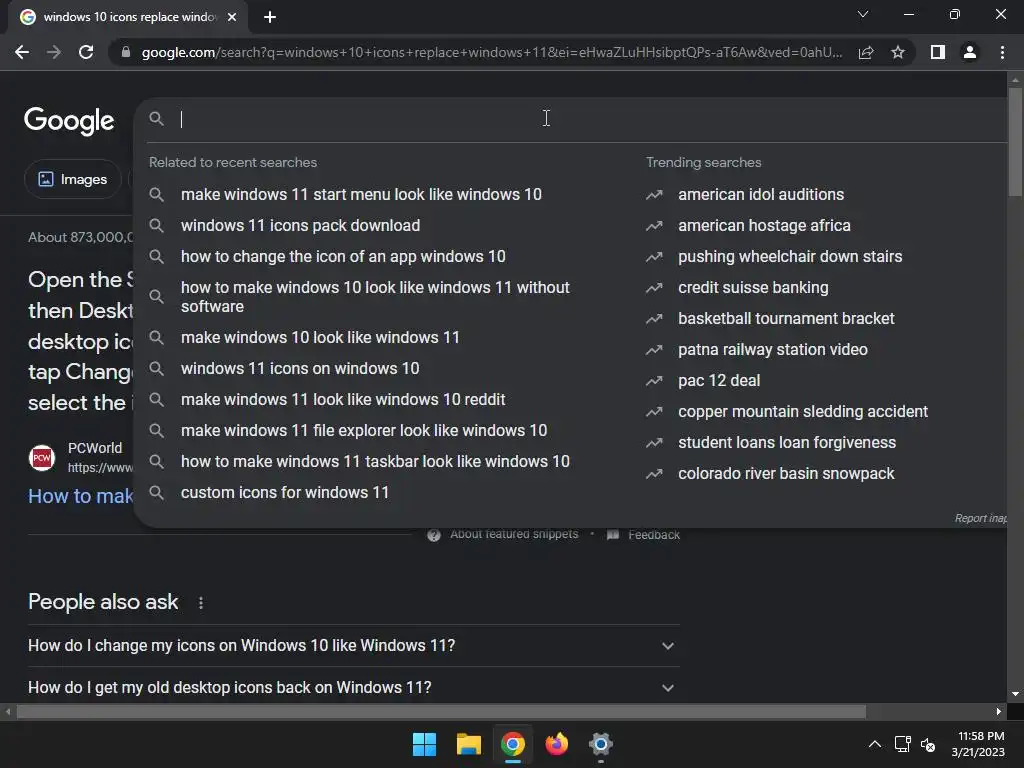The width and height of the screenshot is (1024, 768).
Task: Open the Chrome side panel
Action: click(938, 52)
